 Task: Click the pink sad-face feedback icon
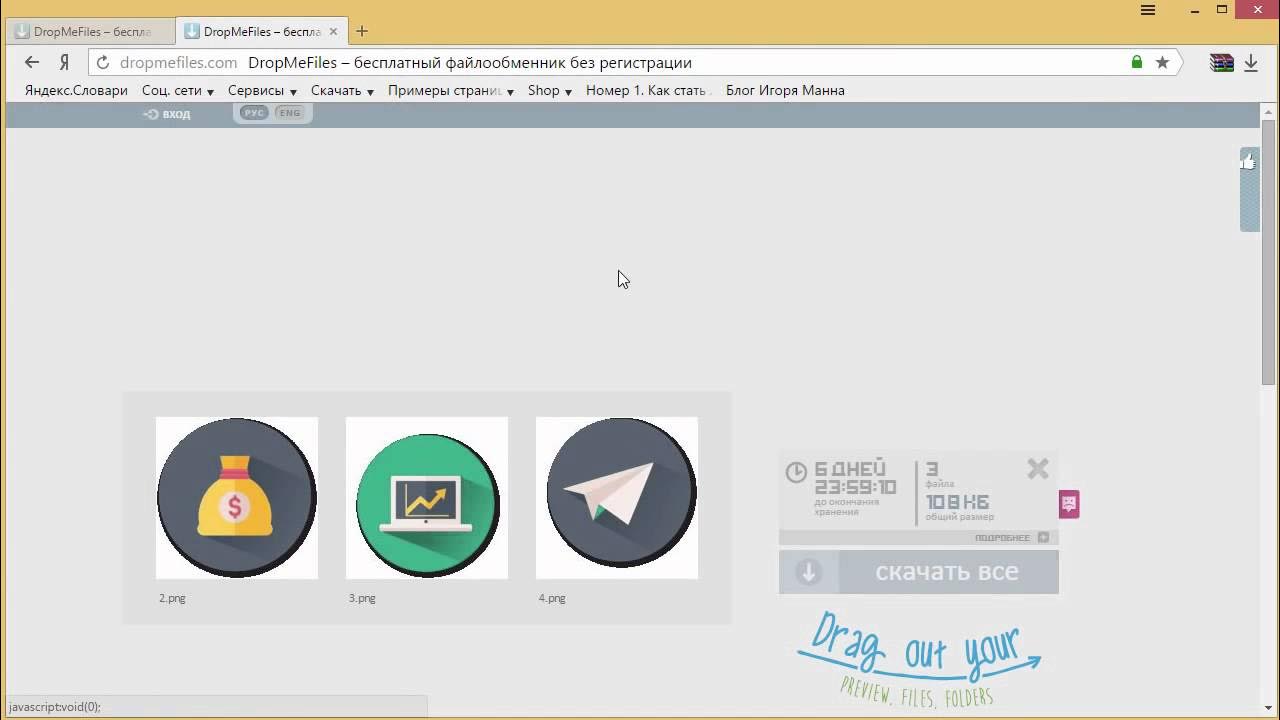tap(1069, 503)
